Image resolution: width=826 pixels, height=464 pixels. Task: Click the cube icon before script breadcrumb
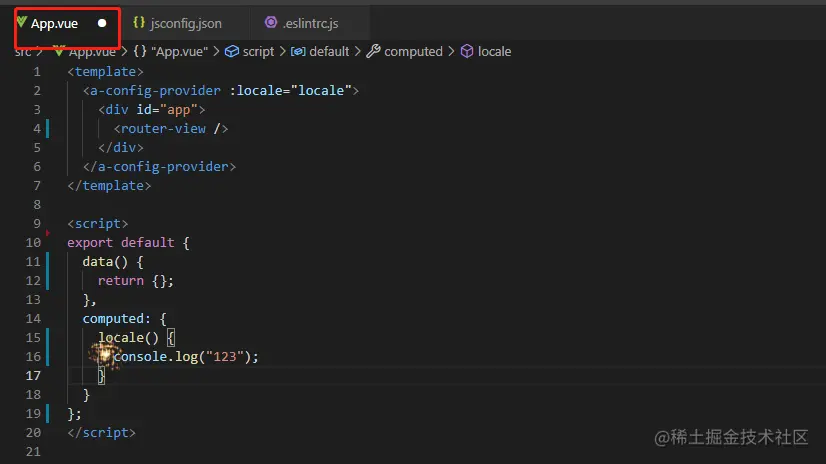[x=232, y=52]
